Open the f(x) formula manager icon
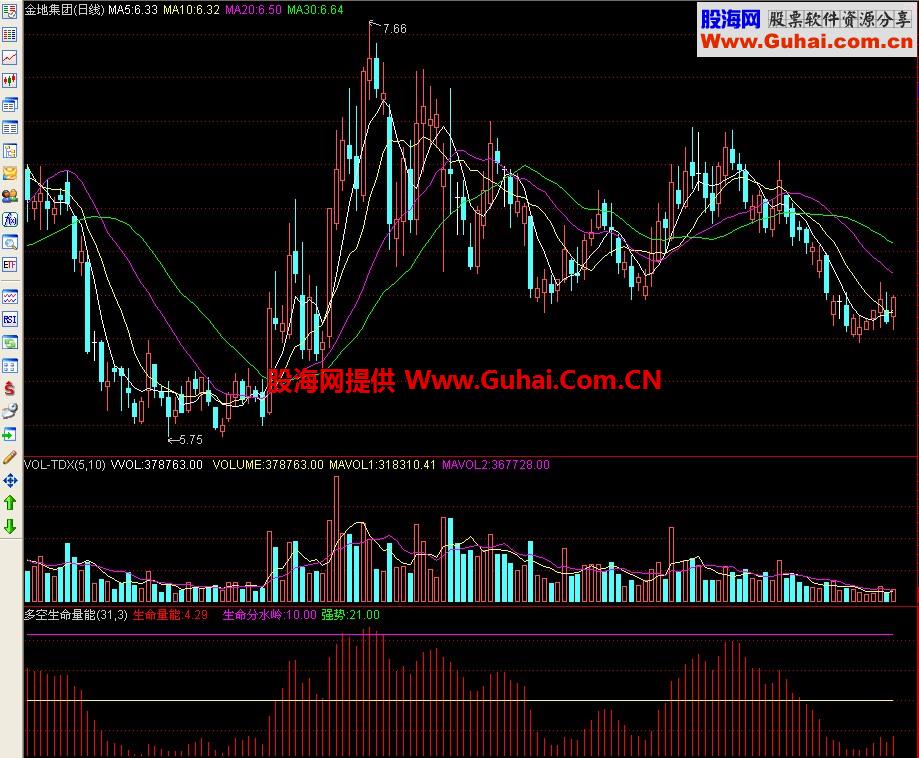This screenshot has width=919, height=758. click(9, 219)
